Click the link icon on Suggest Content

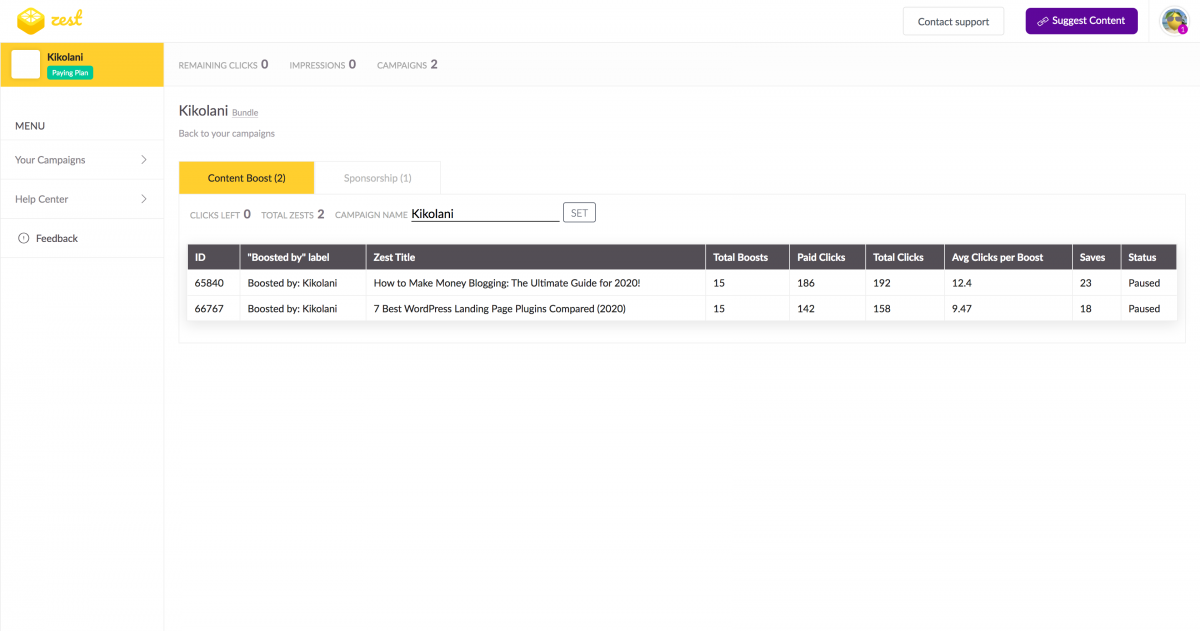[1042, 21]
